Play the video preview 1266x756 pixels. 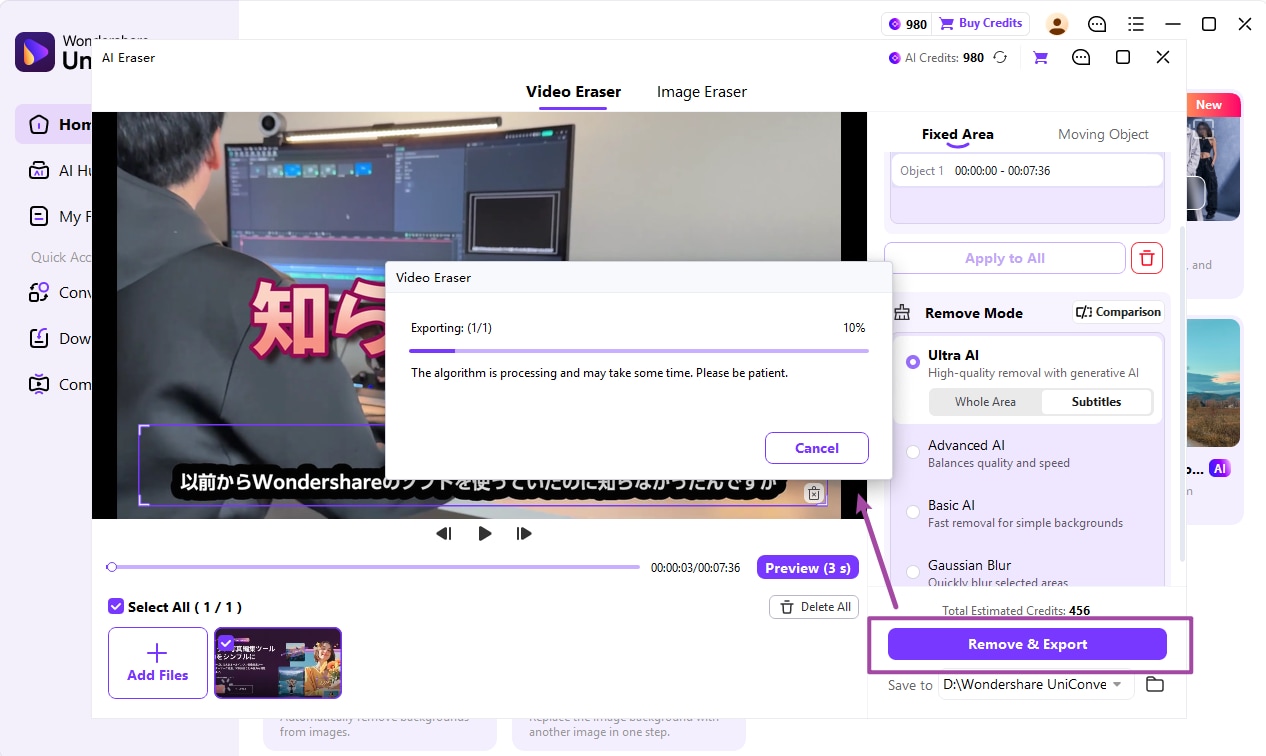pyautogui.click(x=485, y=534)
